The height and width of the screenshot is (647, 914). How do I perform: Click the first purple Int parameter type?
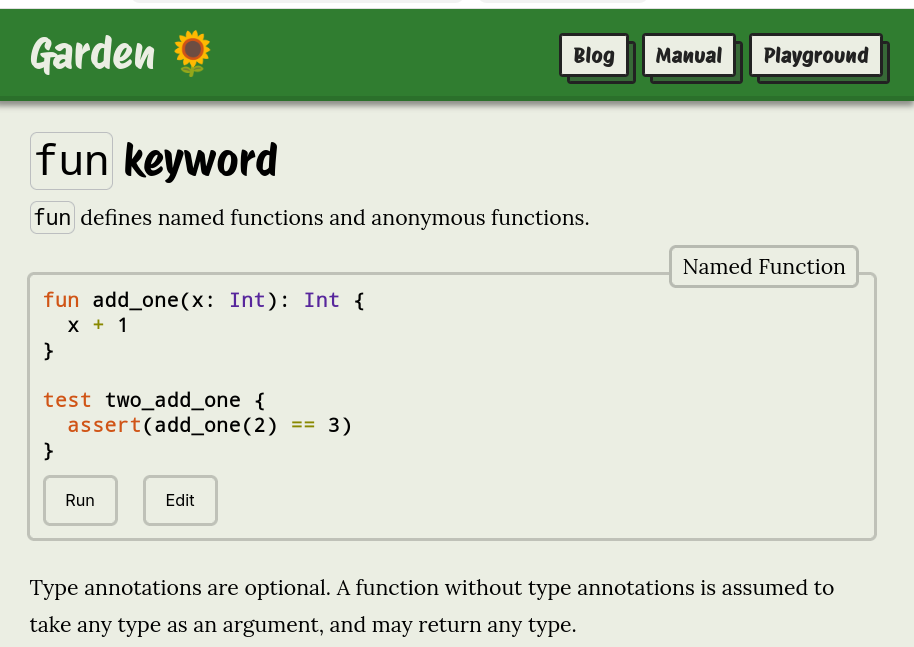pyautogui.click(x=247, y=300)
